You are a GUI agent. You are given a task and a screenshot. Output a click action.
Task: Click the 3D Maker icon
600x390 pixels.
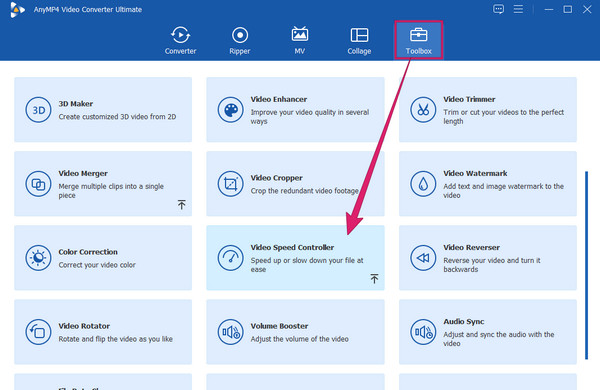(38, 110)
